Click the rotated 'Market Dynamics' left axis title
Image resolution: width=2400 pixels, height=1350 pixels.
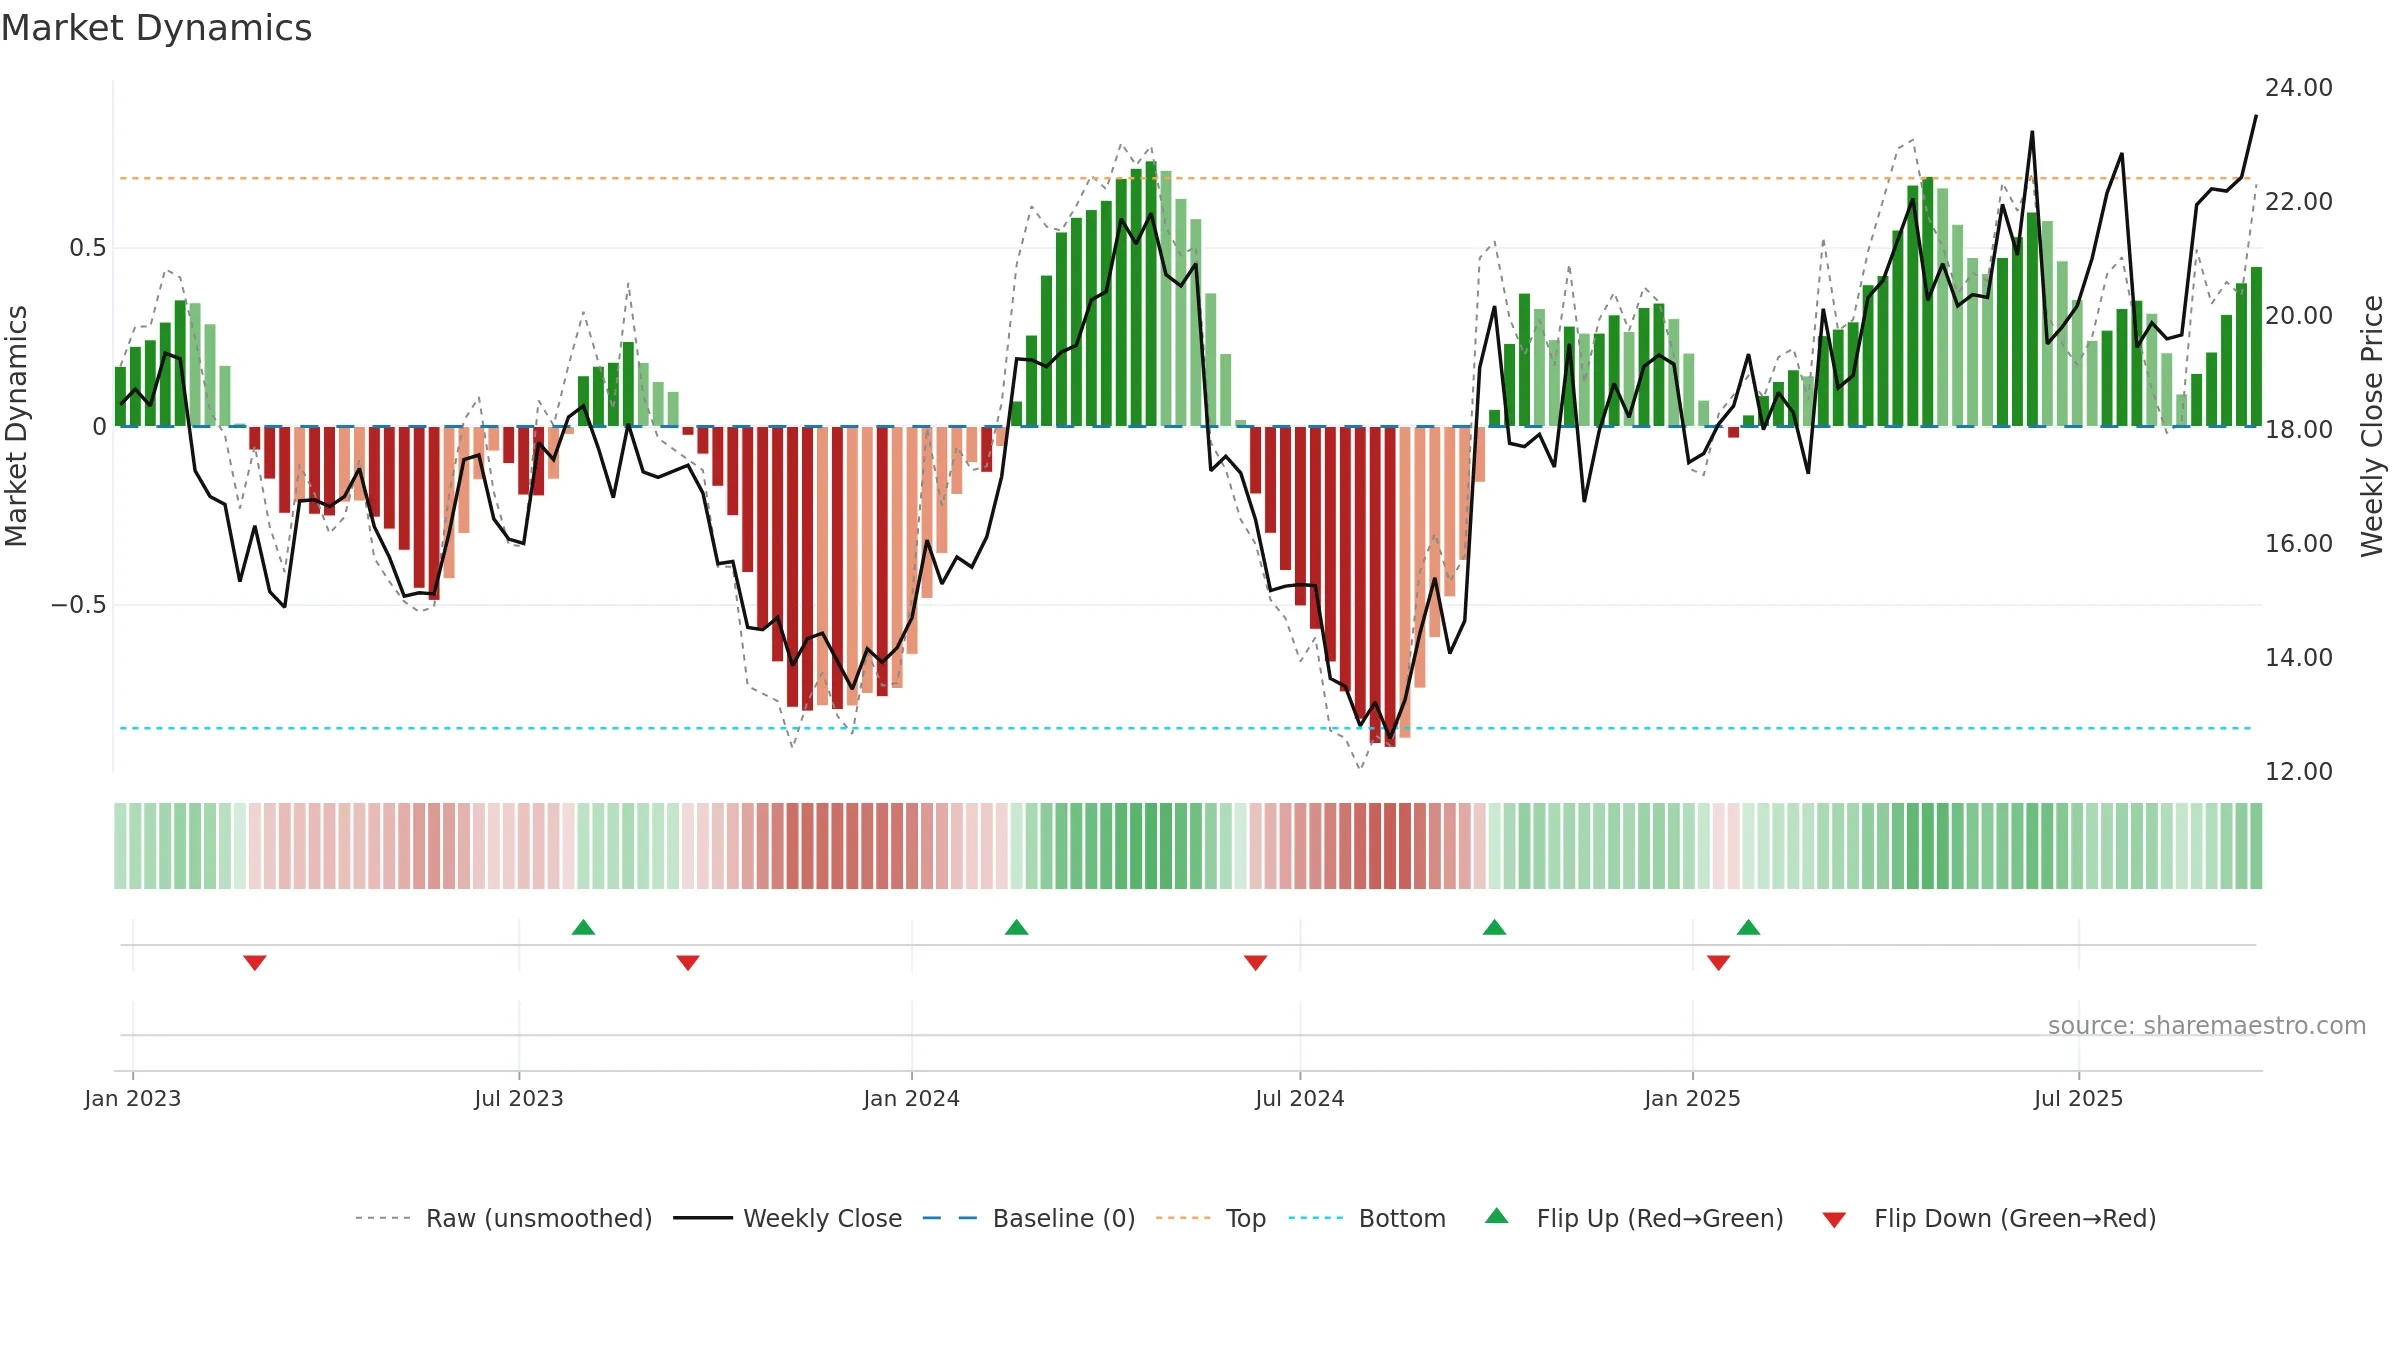click(x=16, y=426)
